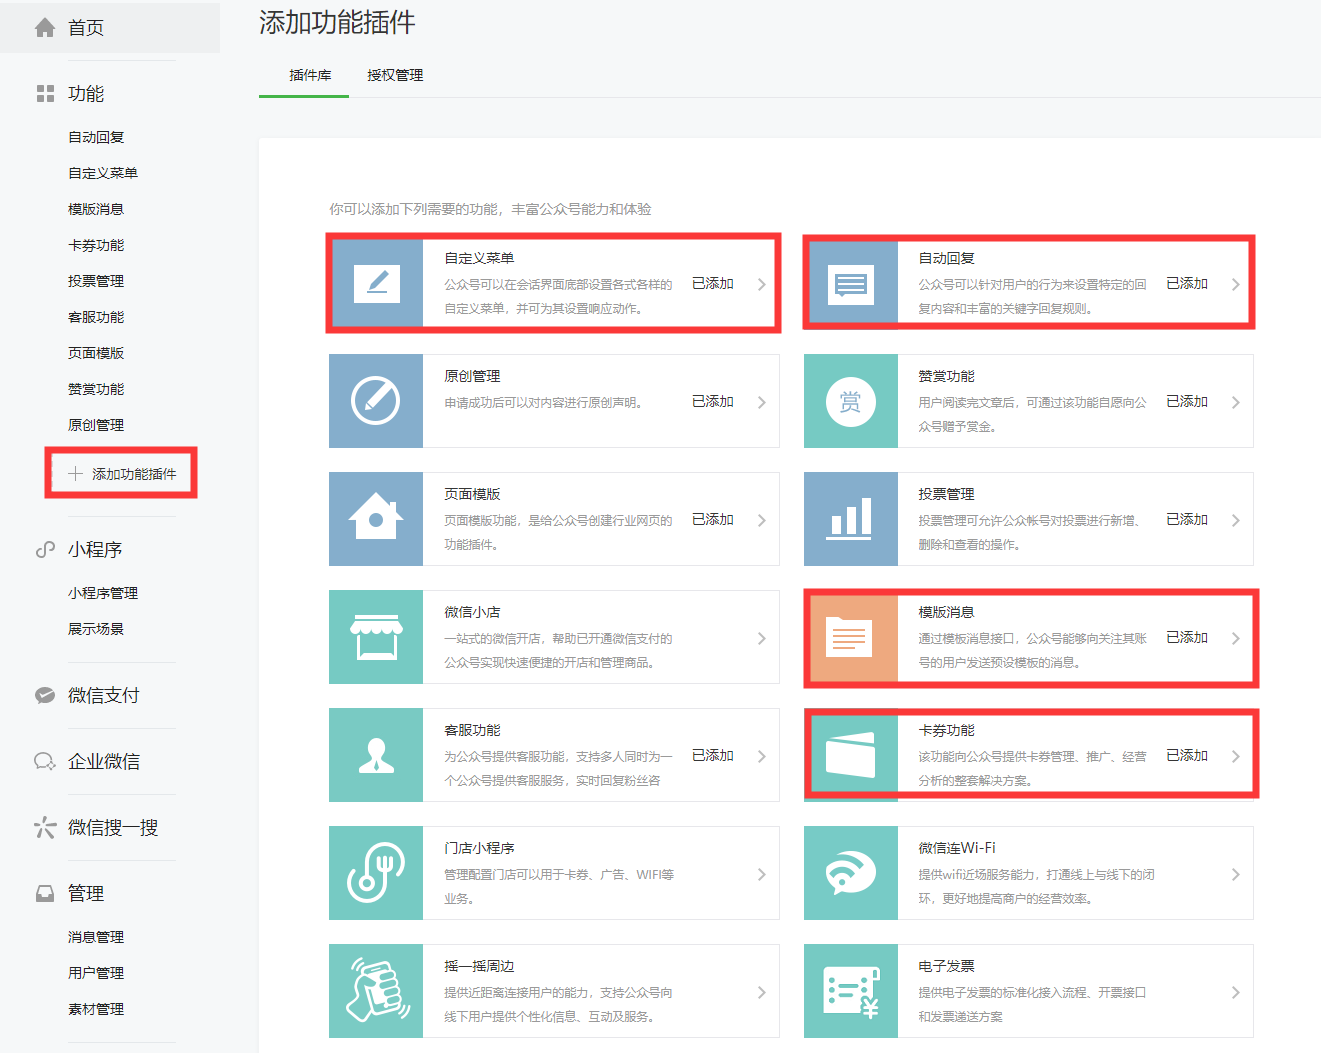Open 赞赏功能 in the sidebar
This screenshot has height=1053, width=1321.
pyautogui.click(x=96, y=389)
